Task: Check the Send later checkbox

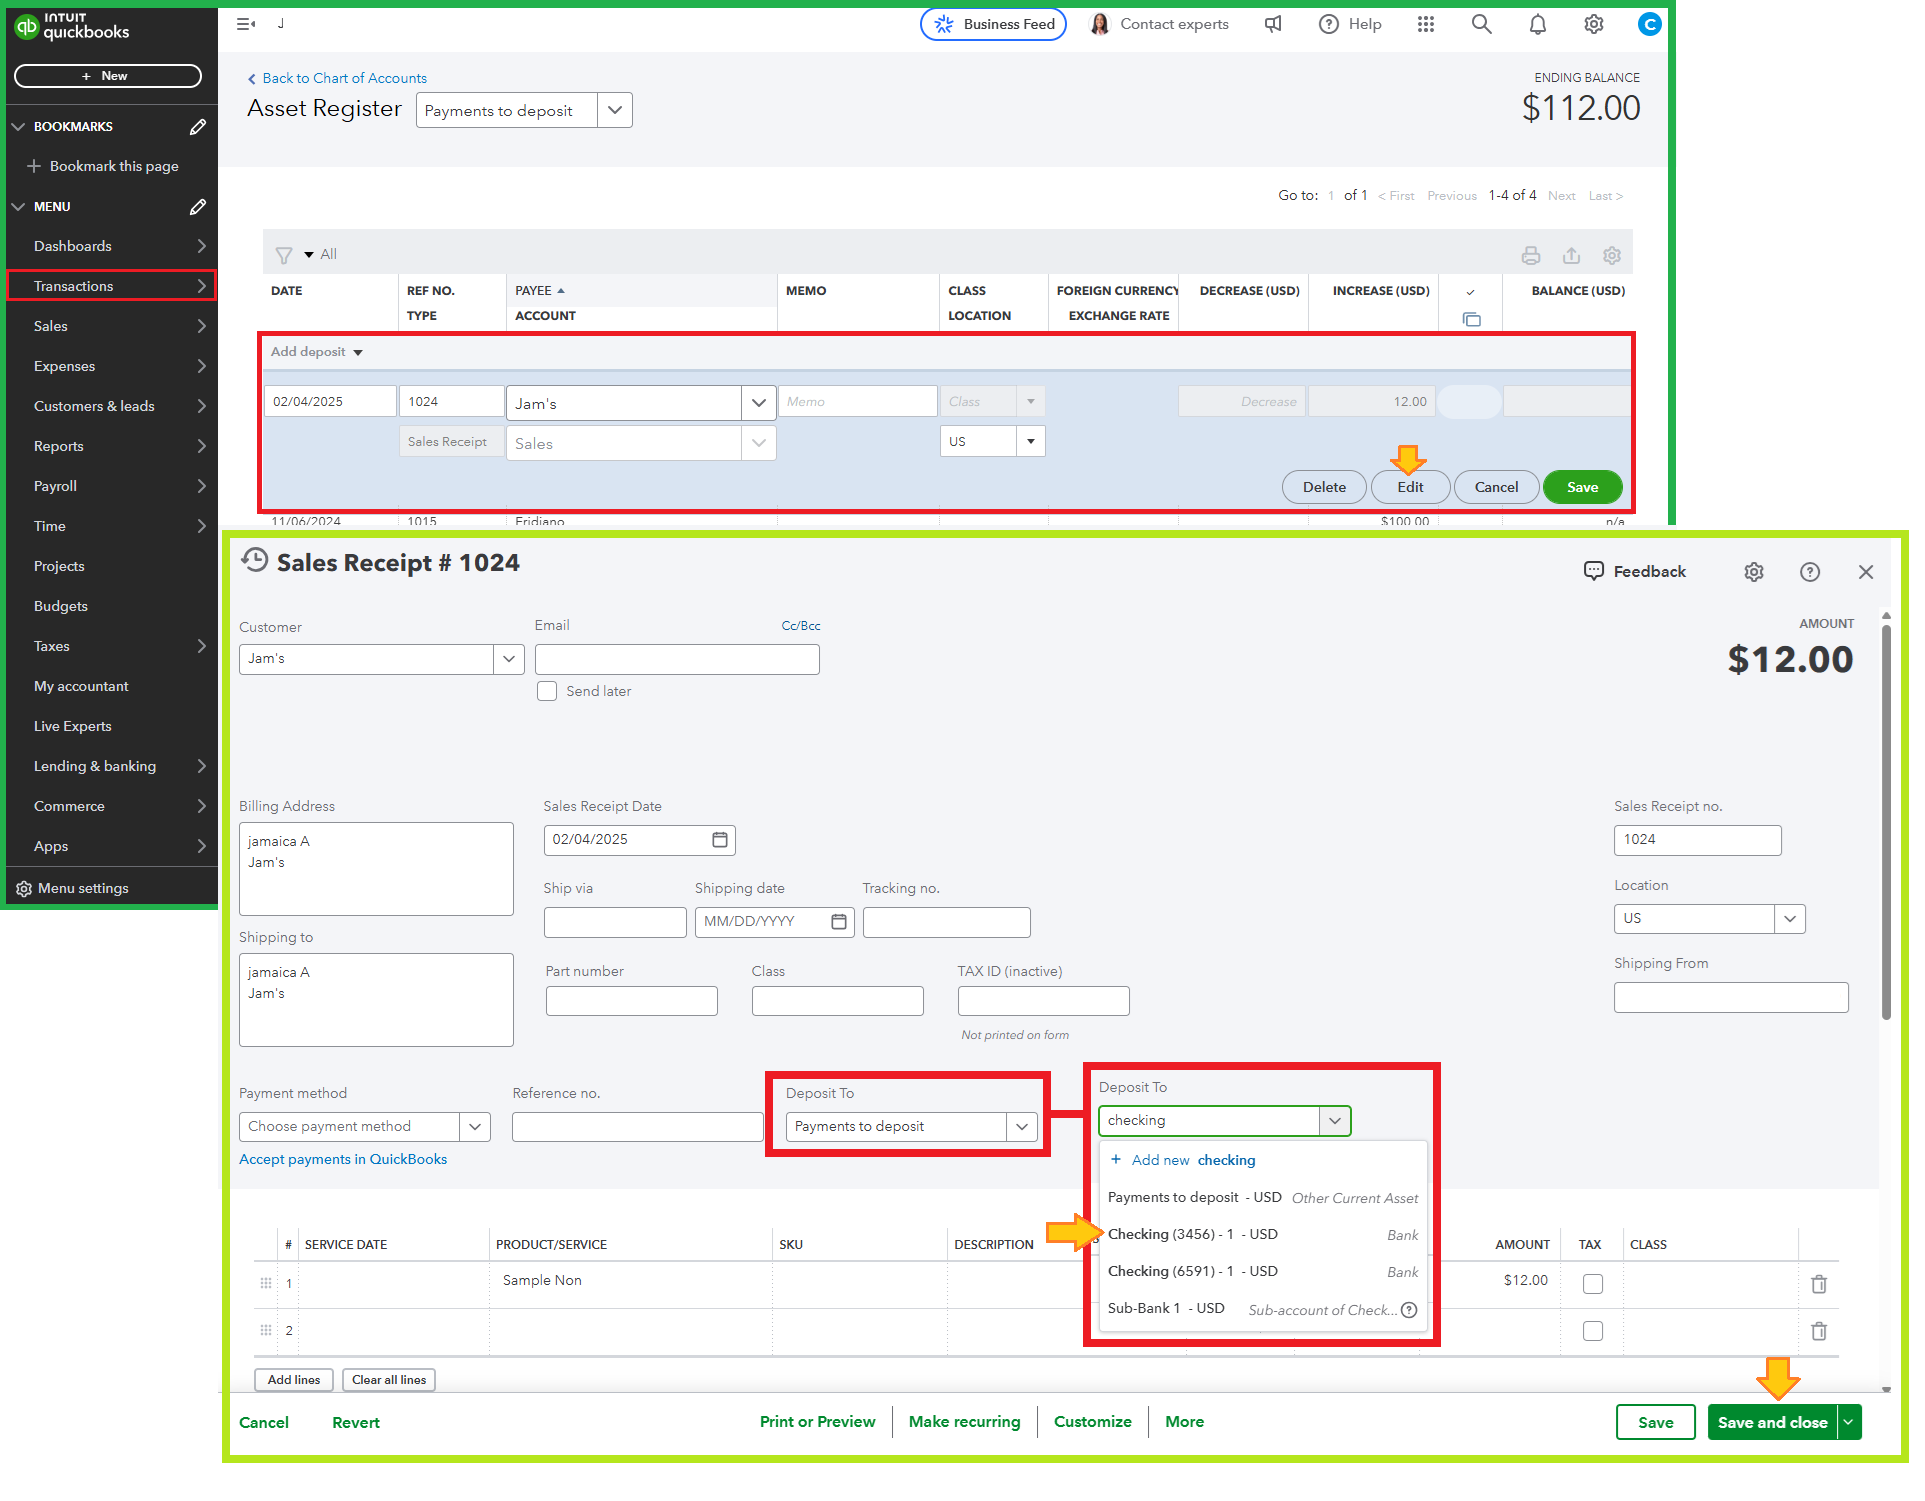Action: coord(547,691)
